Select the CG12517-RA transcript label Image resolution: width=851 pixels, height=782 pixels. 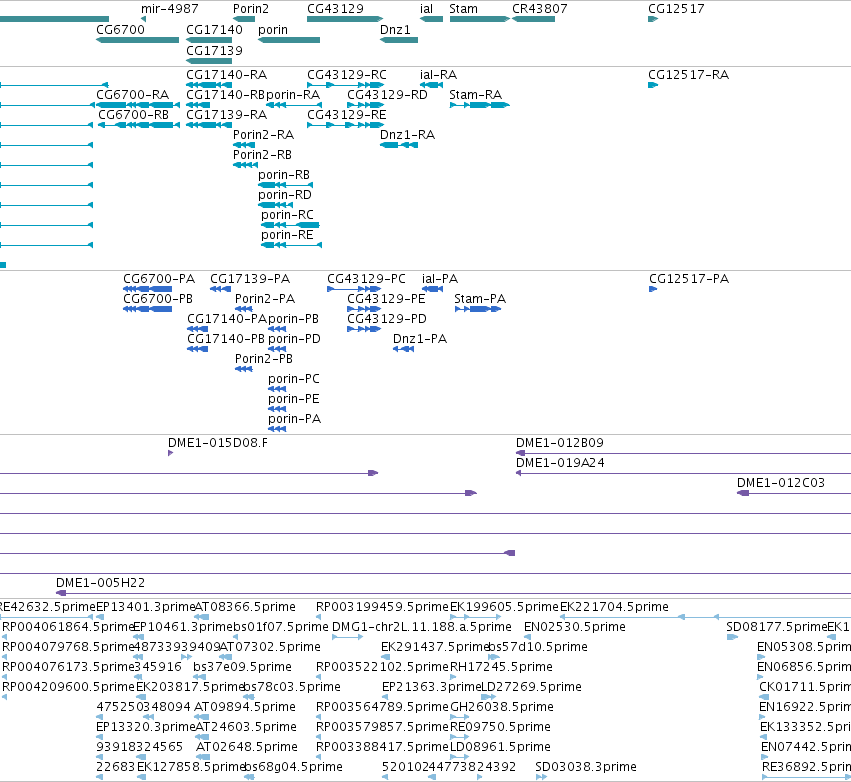(x=689, y=74)
